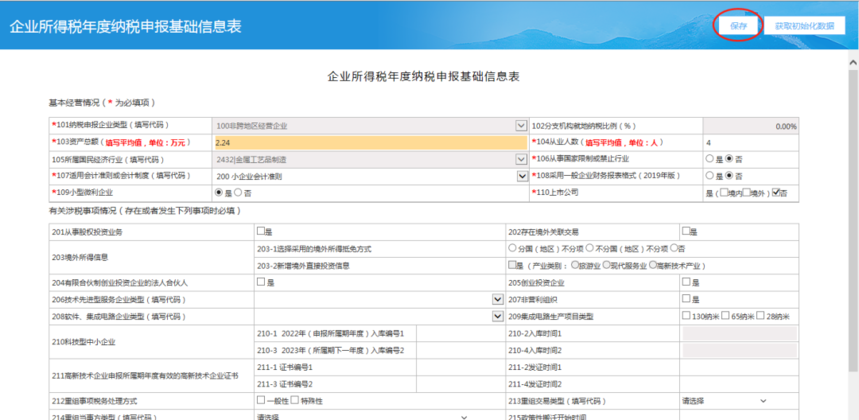Open the 101纳税申报企业类型 dropdown arrow
The image size is (859, 420).
521,126
